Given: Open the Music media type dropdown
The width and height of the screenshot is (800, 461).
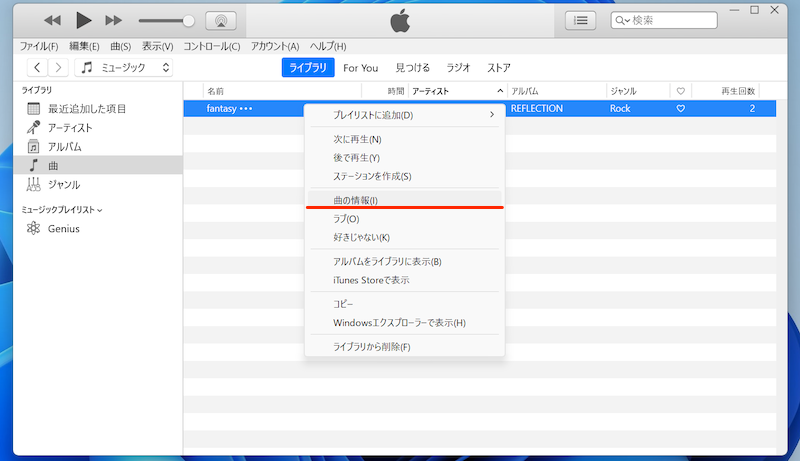Looking at the screenshot, I should 125,68.
